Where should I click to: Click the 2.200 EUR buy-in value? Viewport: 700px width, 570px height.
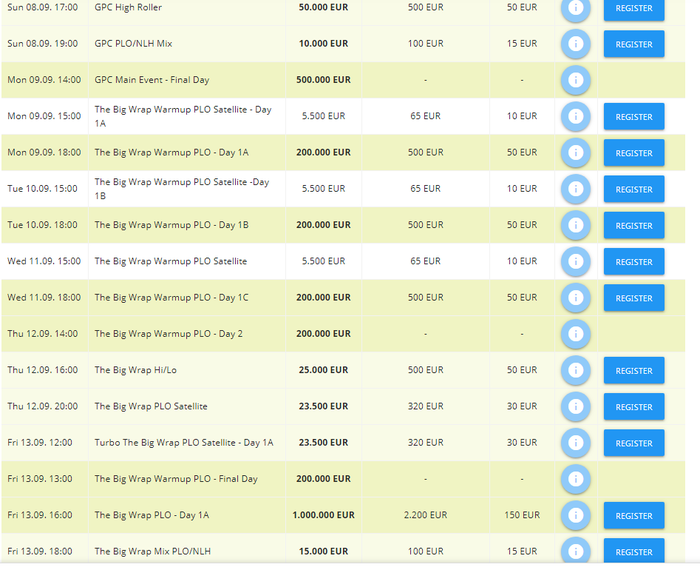coord(425,515)
